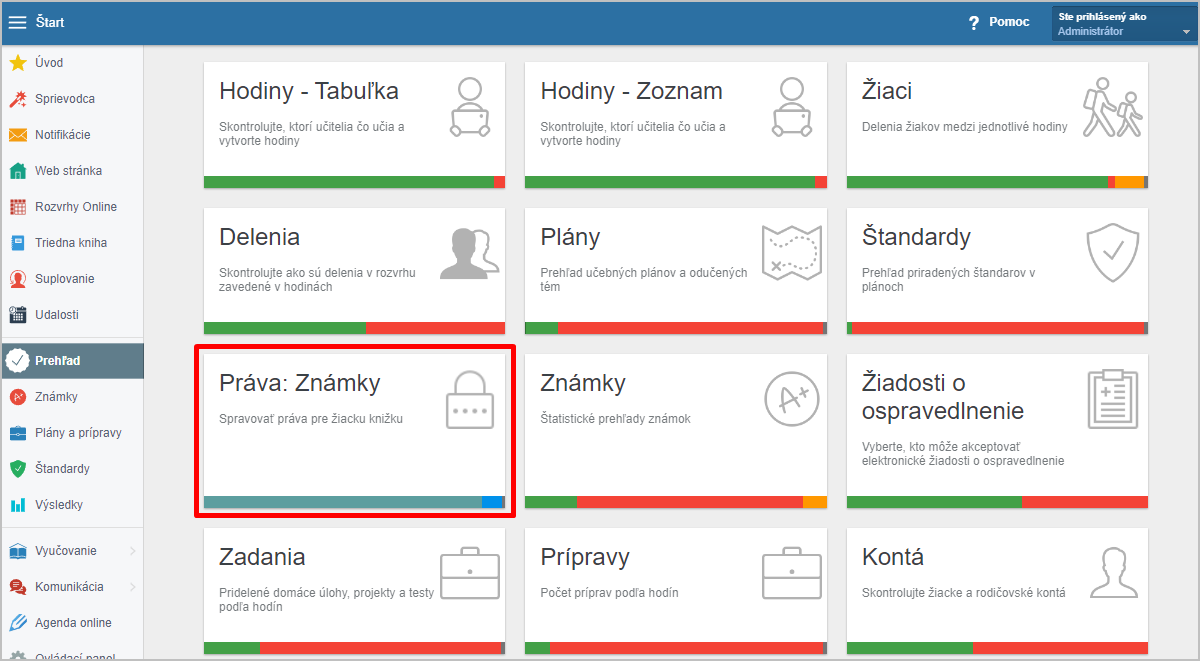1200x661 pixels.
Task: Open the hamburger menu icon
Action: coord(17,22)
